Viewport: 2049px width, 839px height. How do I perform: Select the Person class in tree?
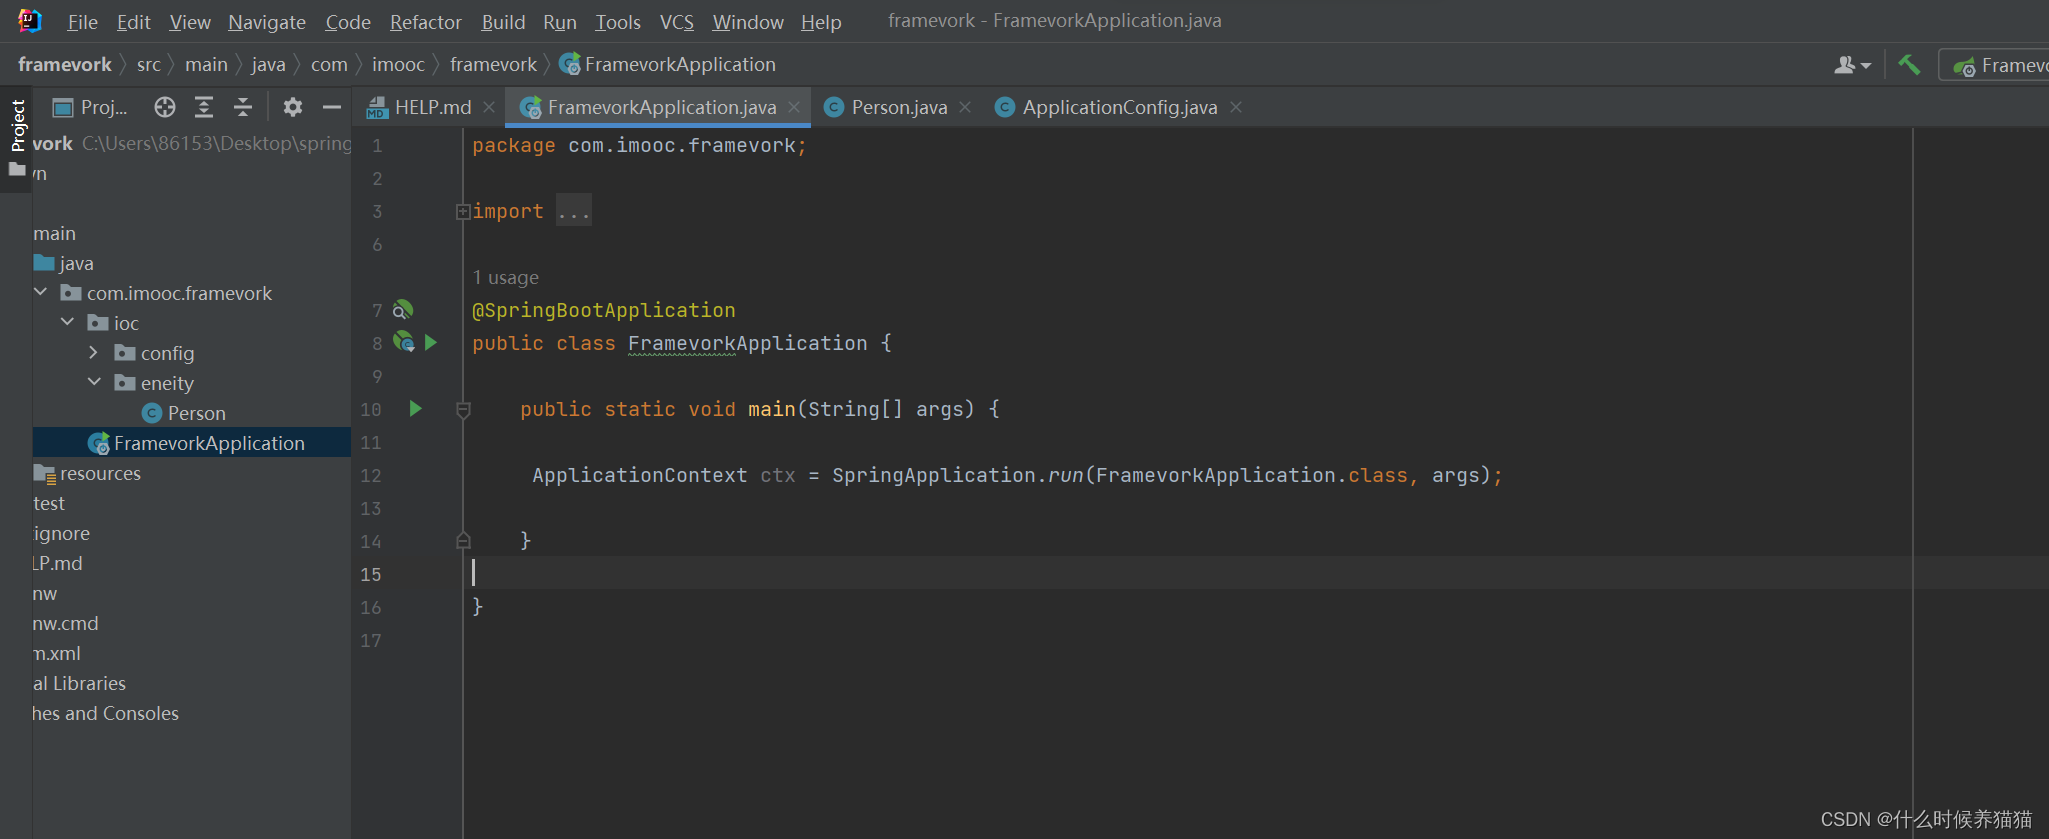coord(185,413)
